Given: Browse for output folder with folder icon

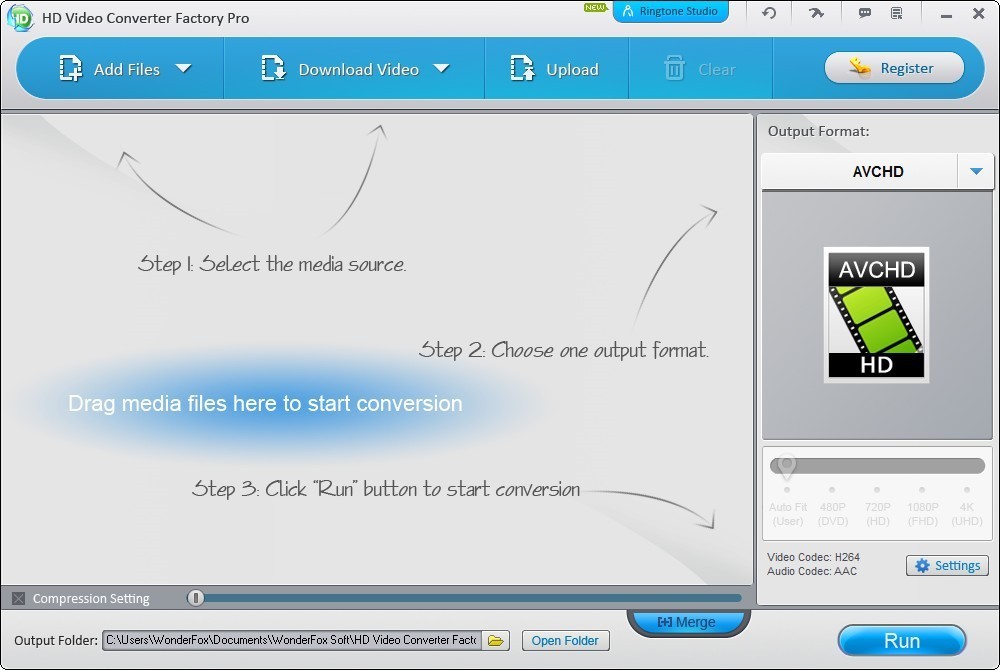Looking at the screenshot, I should (x=496, y=641).
